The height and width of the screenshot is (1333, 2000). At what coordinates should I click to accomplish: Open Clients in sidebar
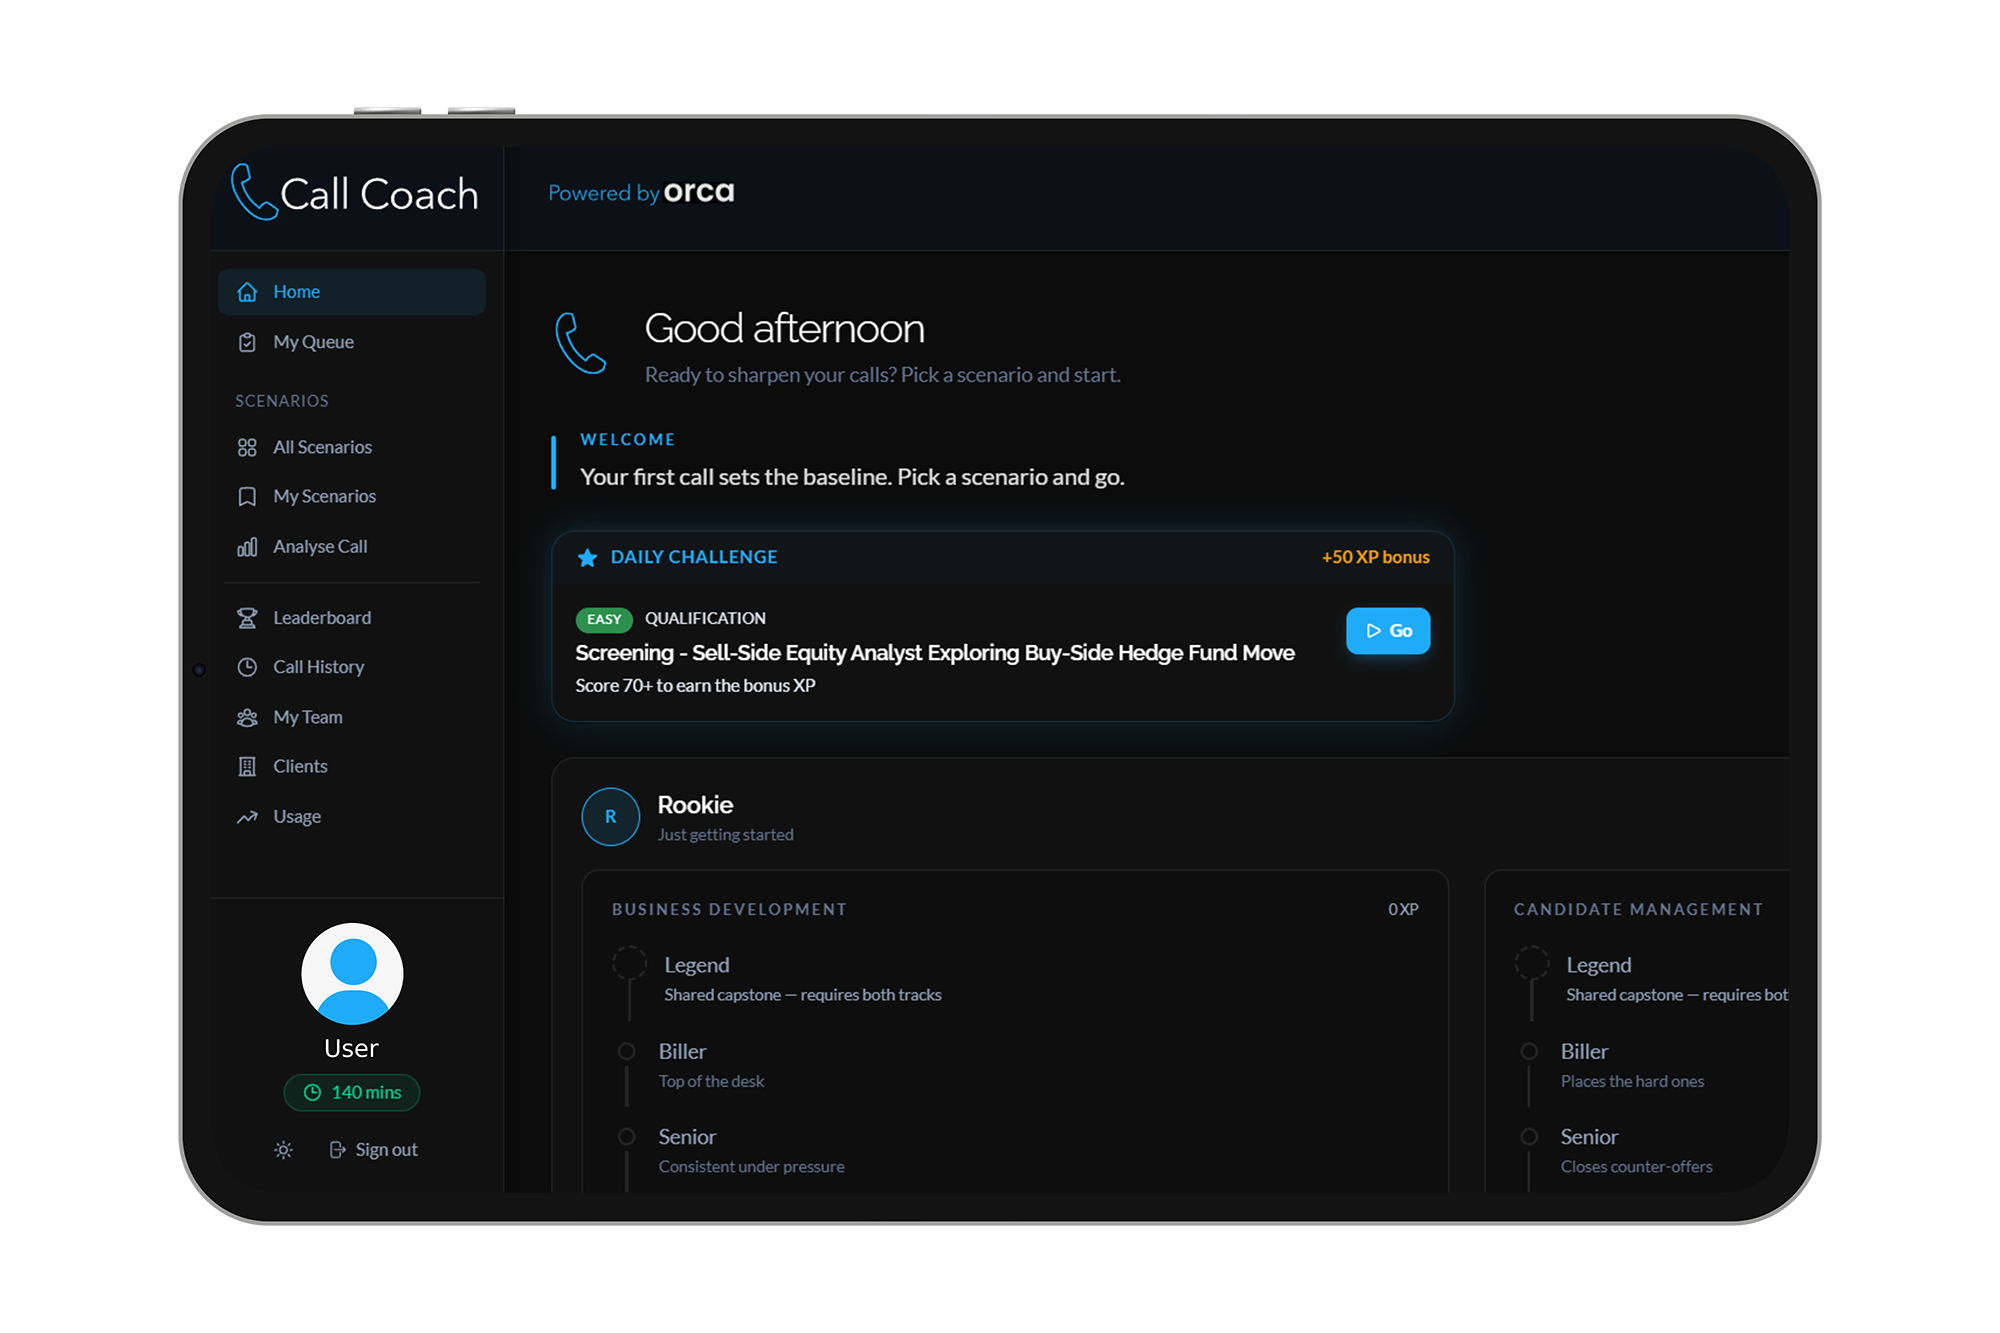pos(352,766)
